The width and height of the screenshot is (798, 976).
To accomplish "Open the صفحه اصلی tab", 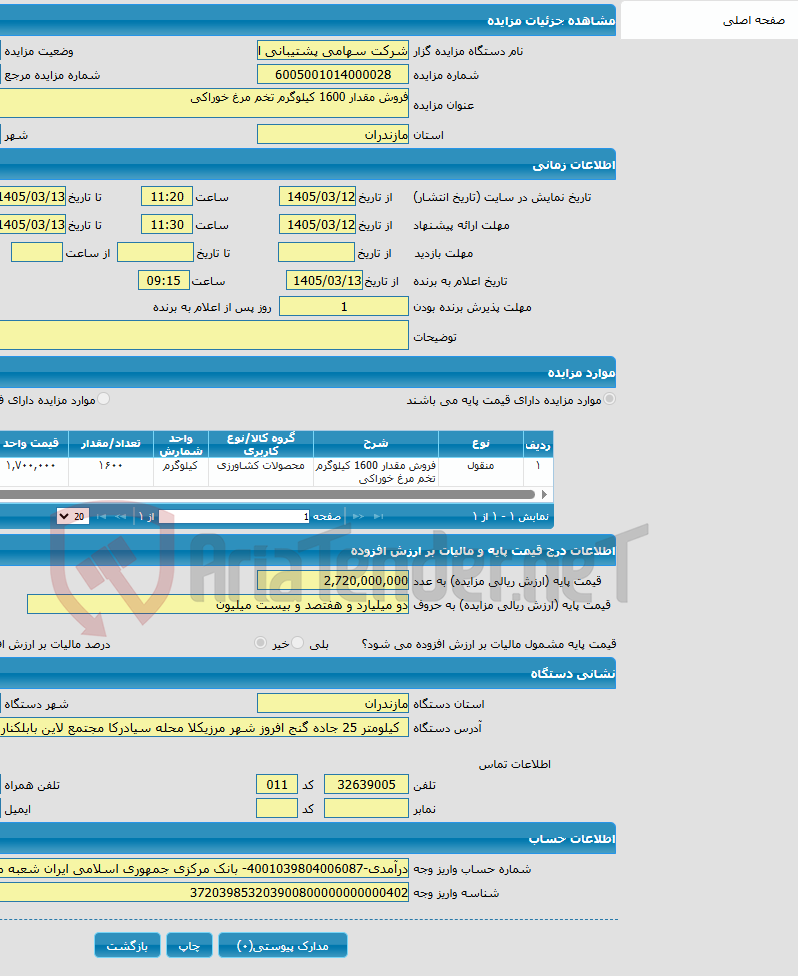I will pyautogui.click(x=753, y=21).
